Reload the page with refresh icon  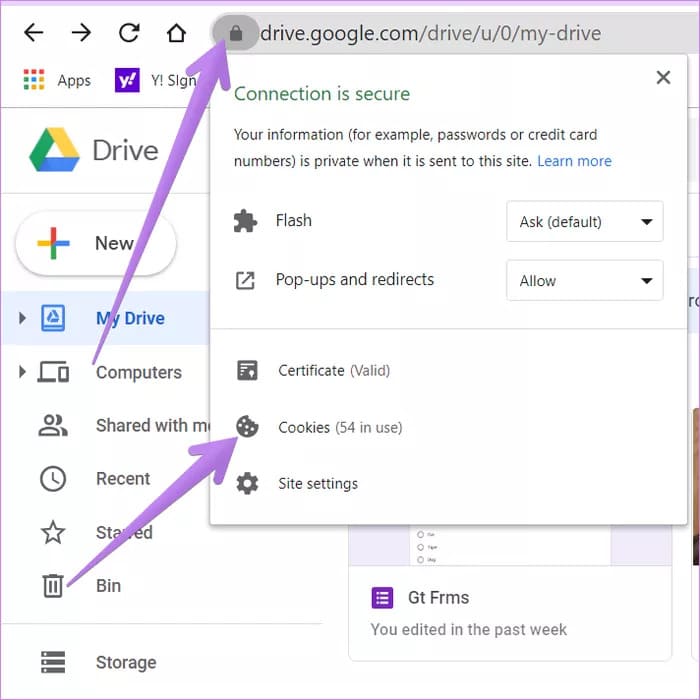tap(129, 33)
